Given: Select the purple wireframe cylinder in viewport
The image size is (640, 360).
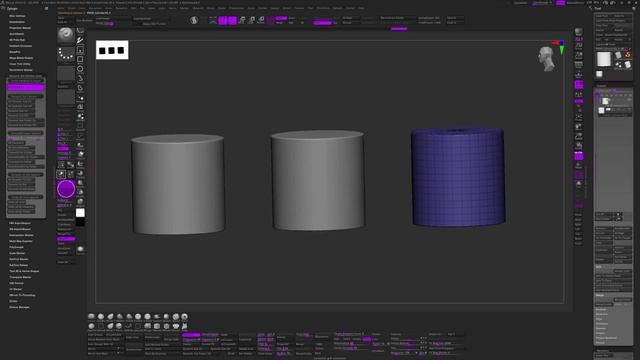Looking at the screenshot, I should coord(458,177).
